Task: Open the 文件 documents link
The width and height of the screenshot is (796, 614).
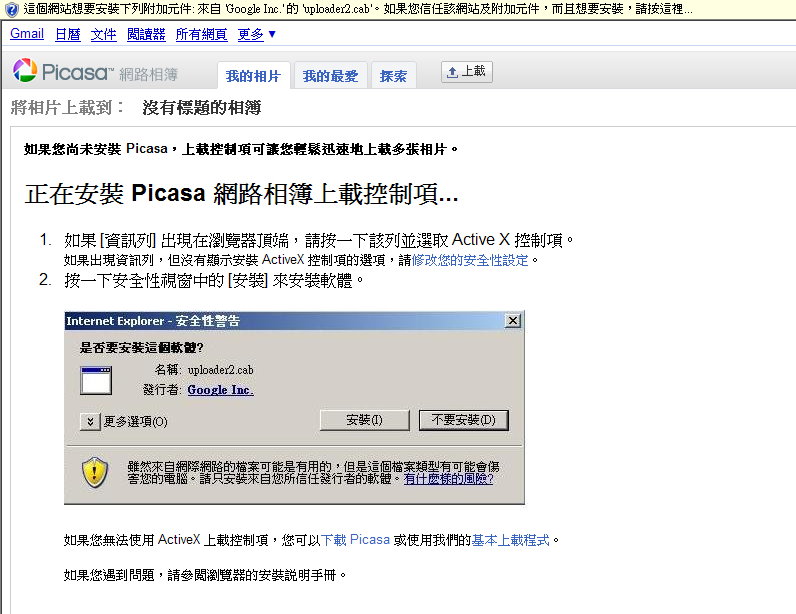Action: tap(104, 34)
